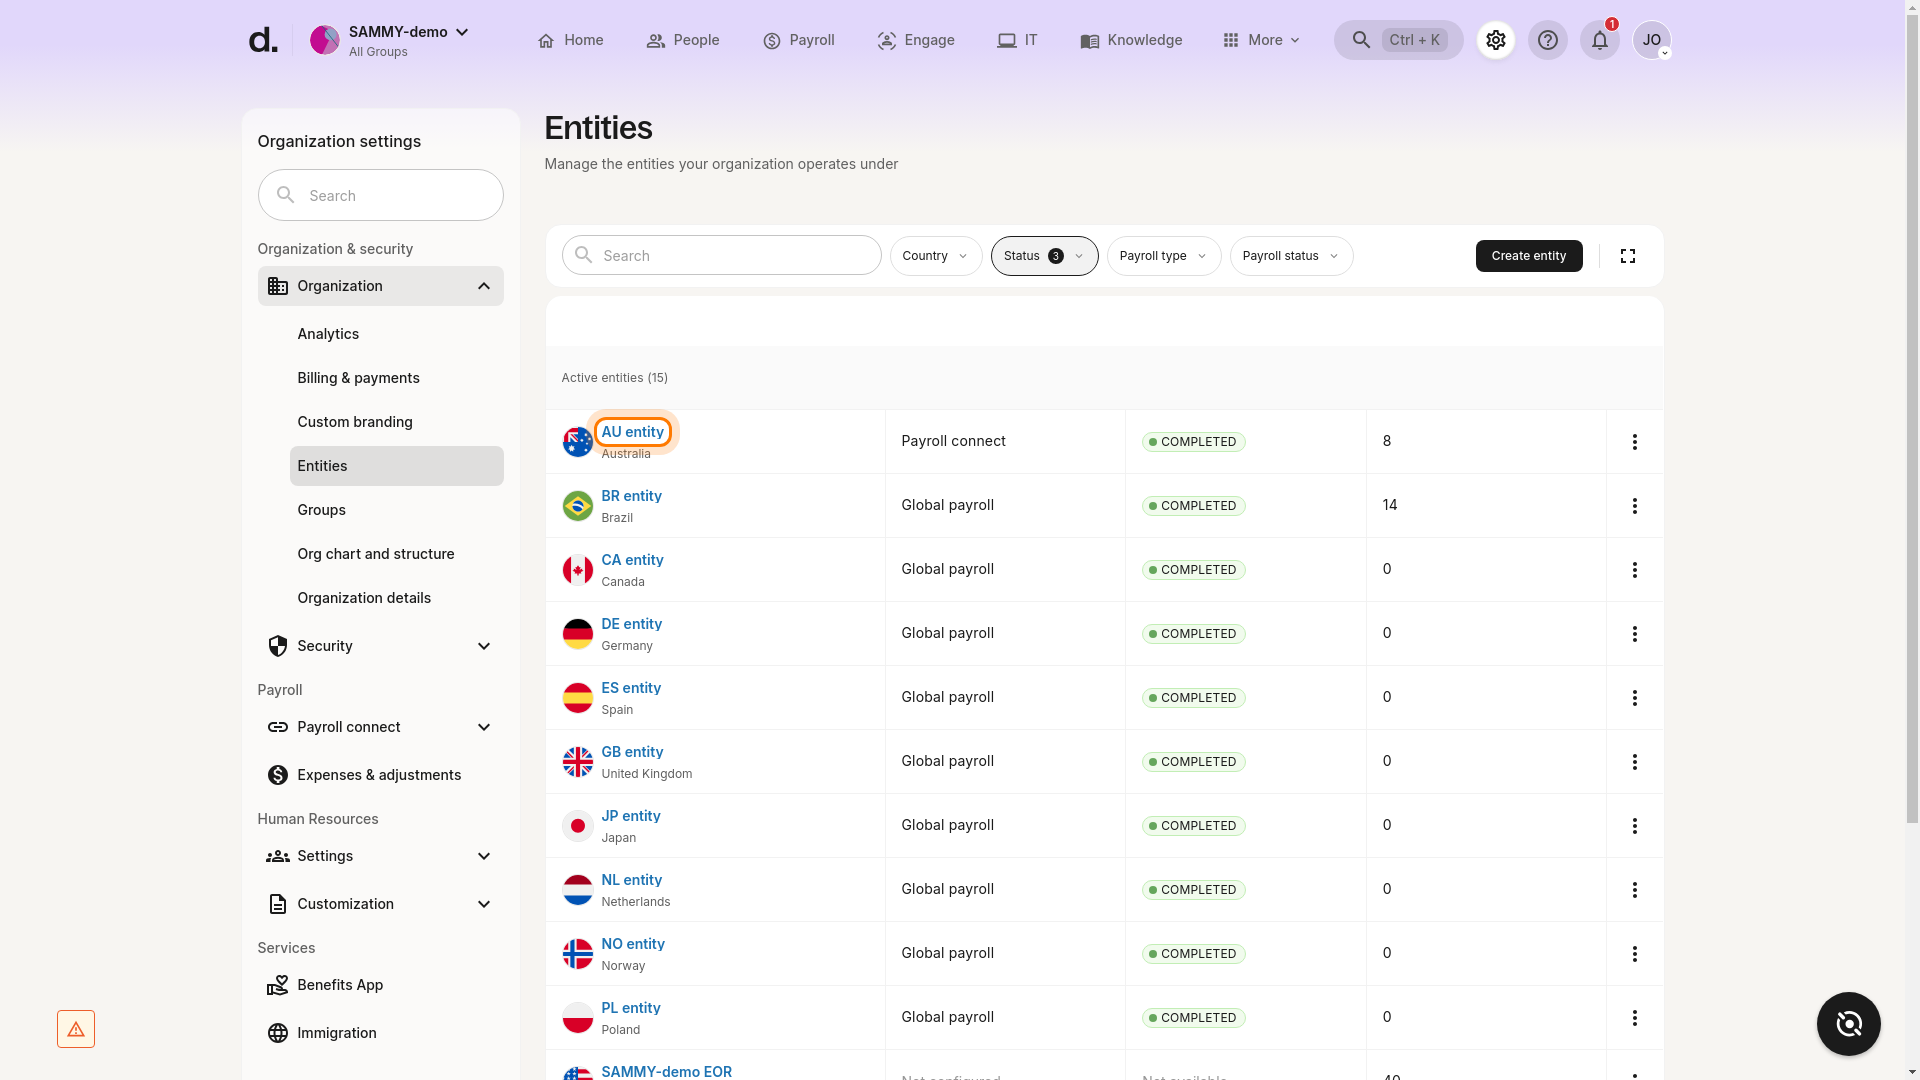Viewport: 1920px width, 1080px height.
Task: Click the round floating button at the bottom right
Action: point(1849,1024)
